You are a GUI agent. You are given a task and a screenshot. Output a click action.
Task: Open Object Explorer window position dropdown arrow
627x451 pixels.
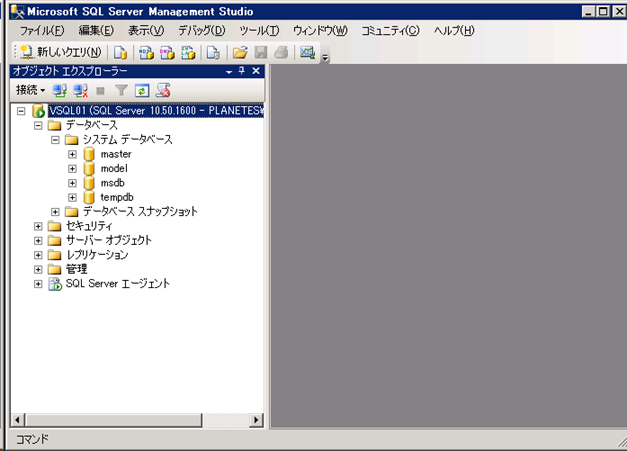click(x=229, y=72)
